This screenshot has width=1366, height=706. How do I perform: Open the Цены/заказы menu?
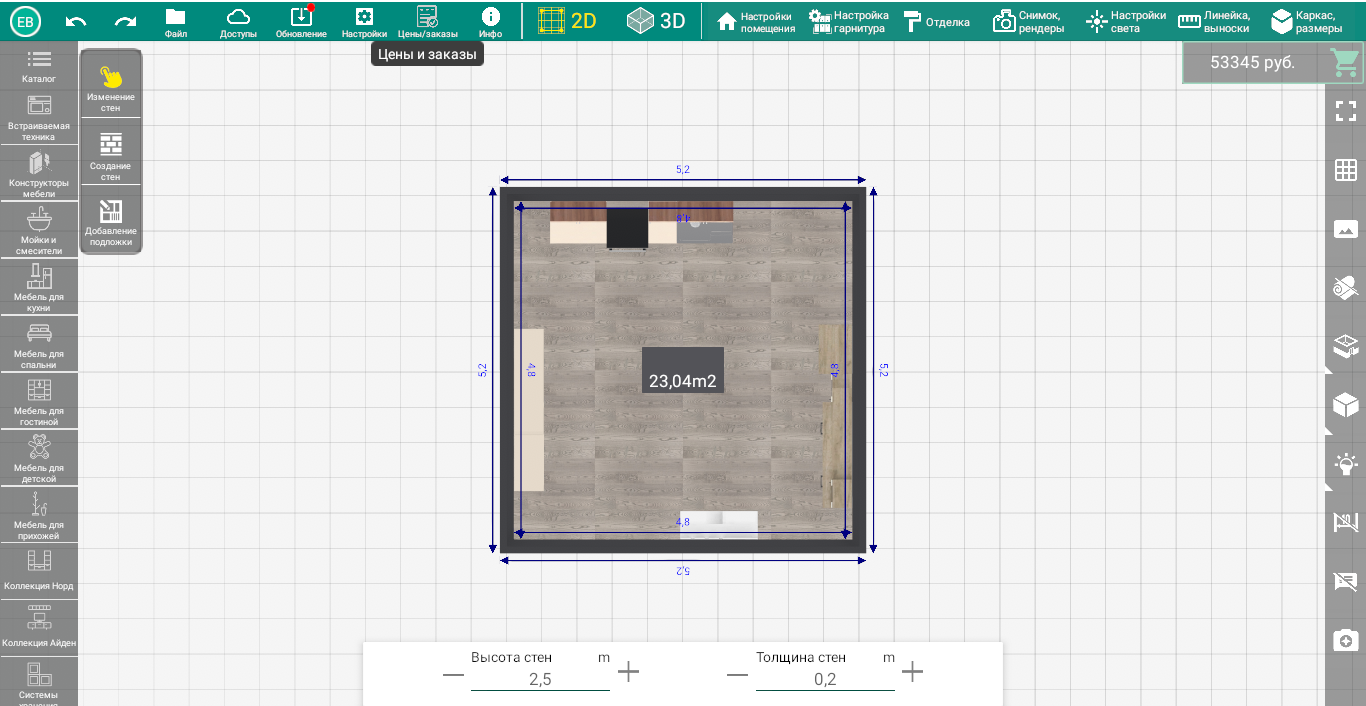coord(427,21)
